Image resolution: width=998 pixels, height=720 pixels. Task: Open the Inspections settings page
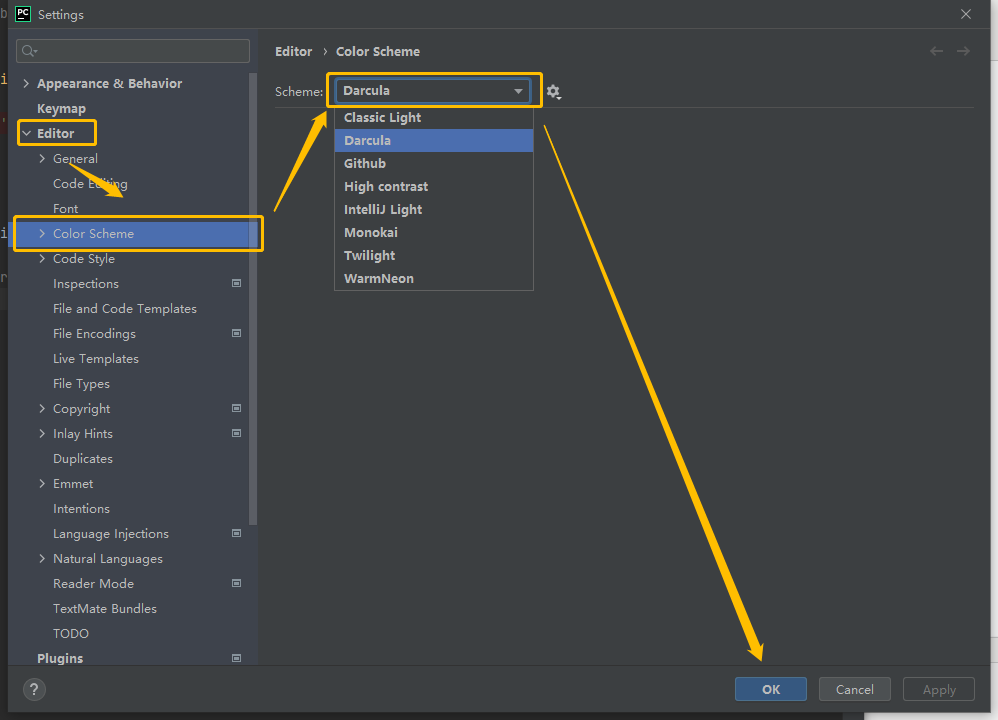[86, 284]
